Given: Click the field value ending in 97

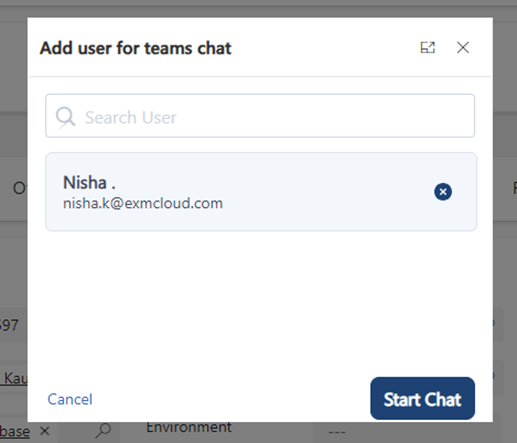Looking at the screenshot, I should click(x=9, y=325).
